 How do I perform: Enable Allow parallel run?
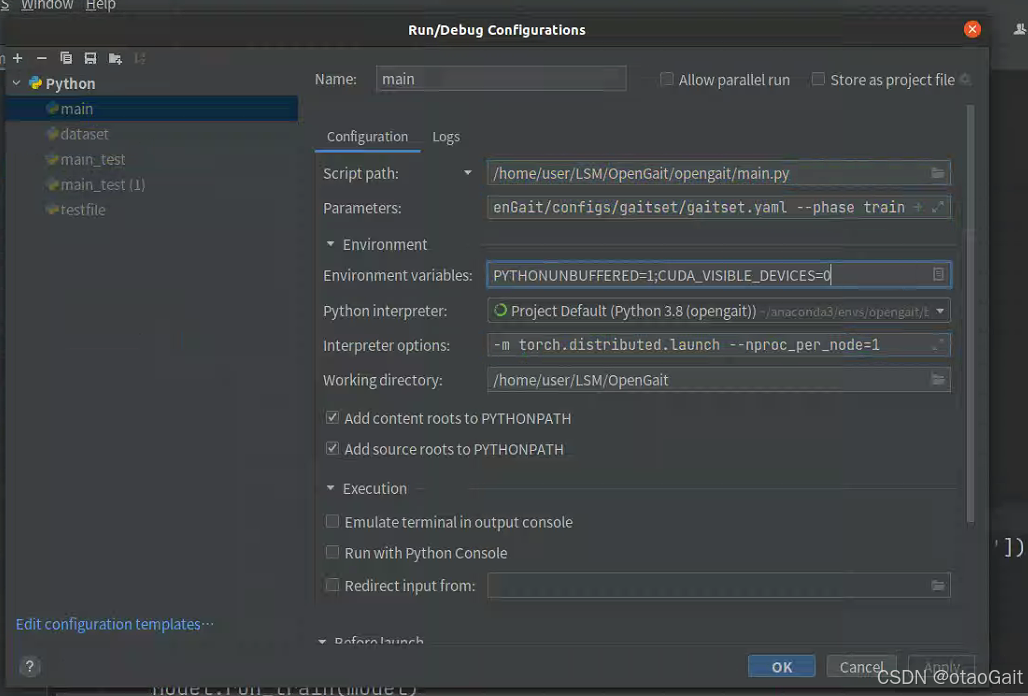666,79
